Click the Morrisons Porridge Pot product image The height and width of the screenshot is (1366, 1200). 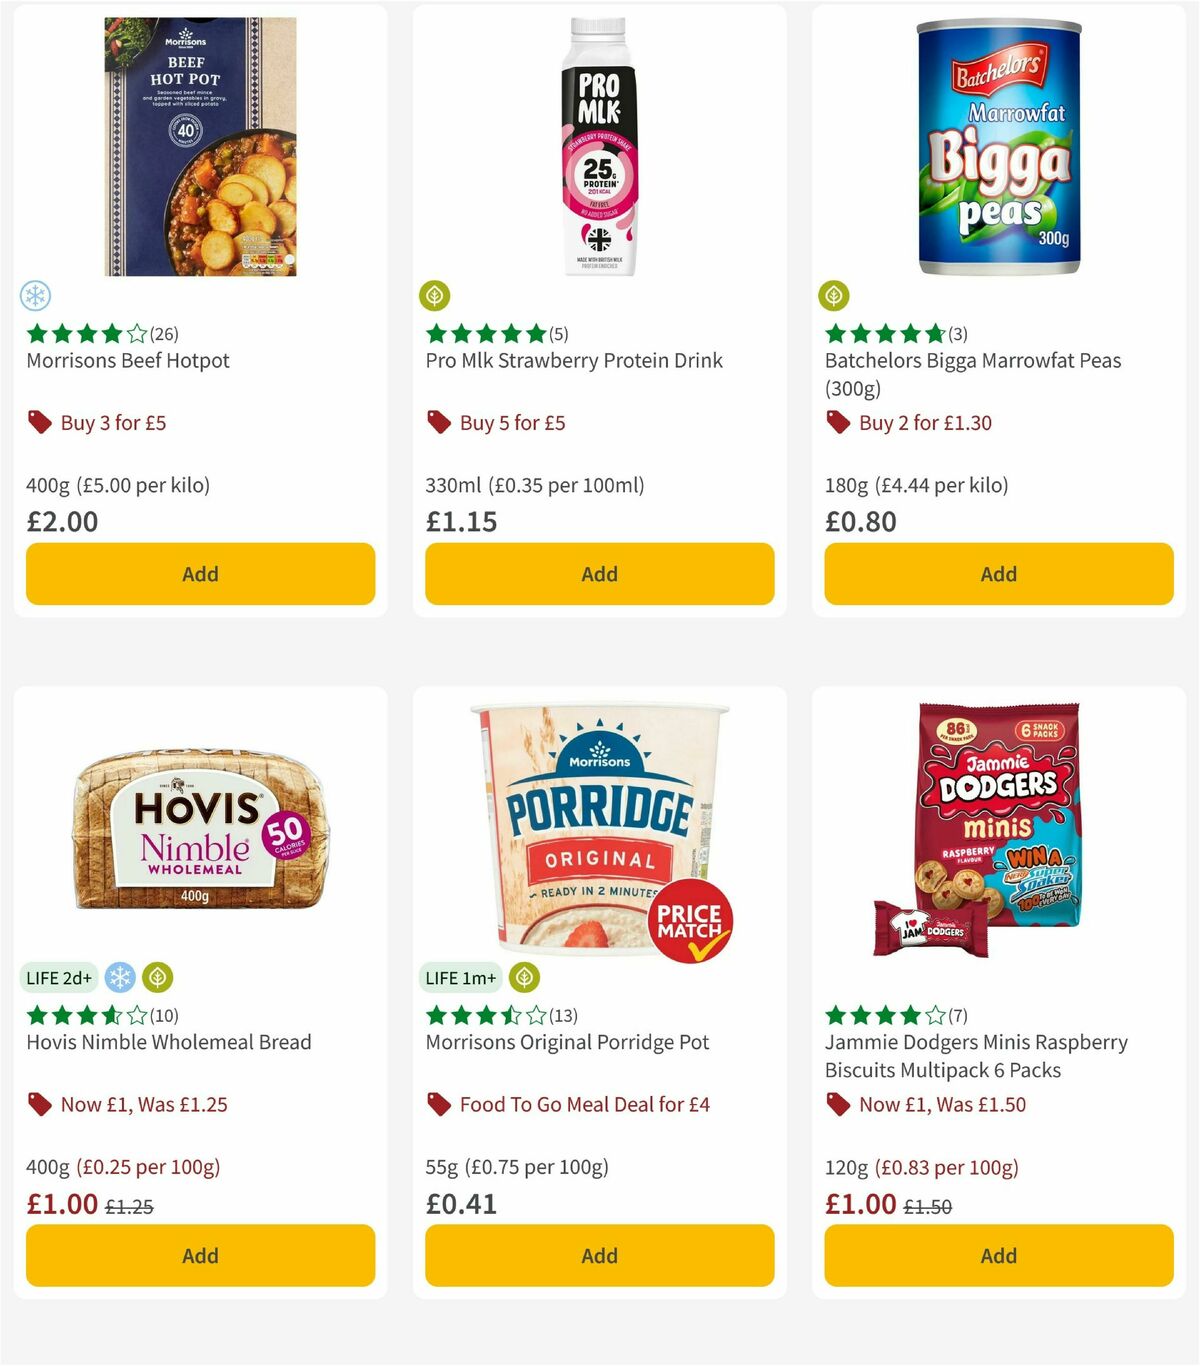pos(598,830)
